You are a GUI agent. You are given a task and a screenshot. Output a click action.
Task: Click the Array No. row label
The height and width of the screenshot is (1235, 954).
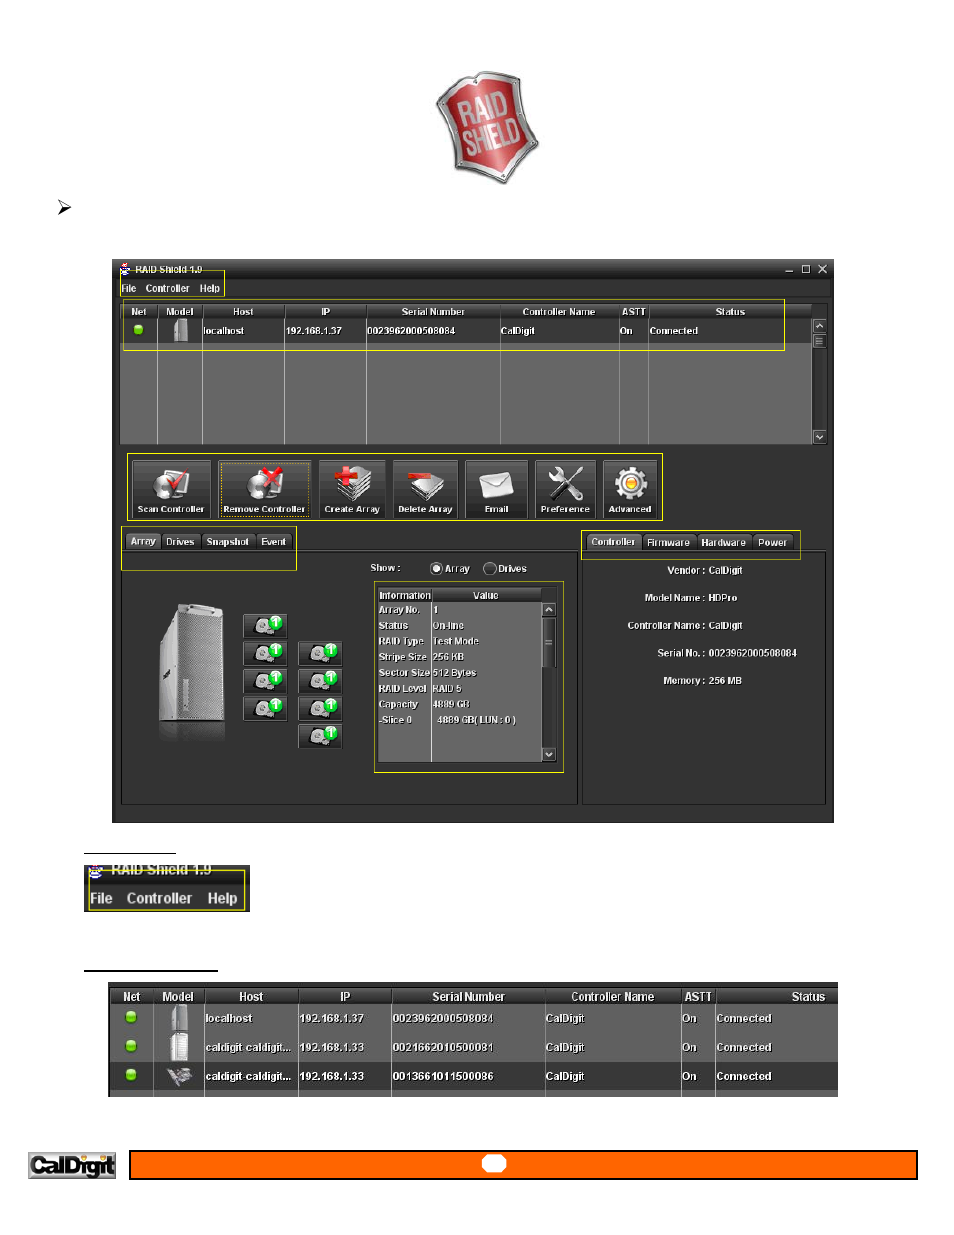pos(399,609)
